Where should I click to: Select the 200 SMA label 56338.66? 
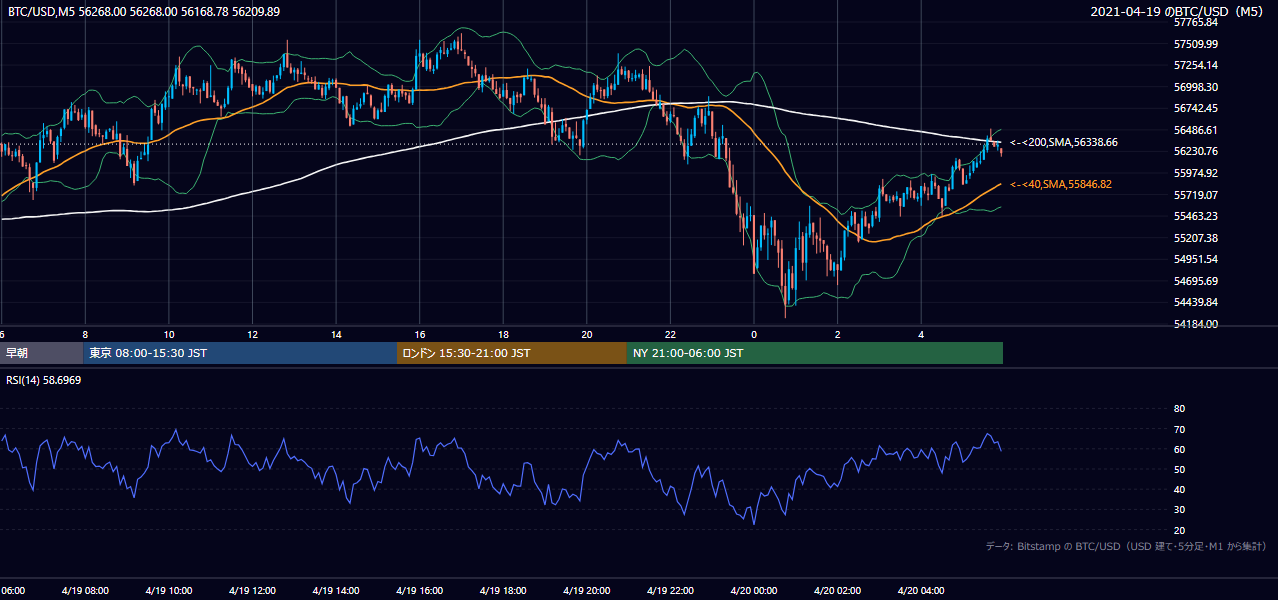[1064, 143]
